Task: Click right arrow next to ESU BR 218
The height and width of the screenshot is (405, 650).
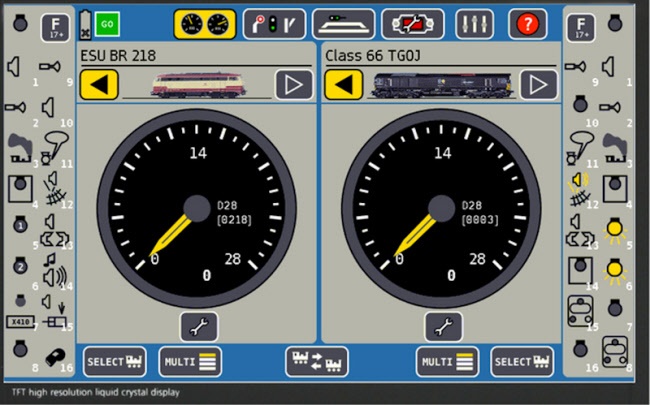Action: tap(293, 84)
